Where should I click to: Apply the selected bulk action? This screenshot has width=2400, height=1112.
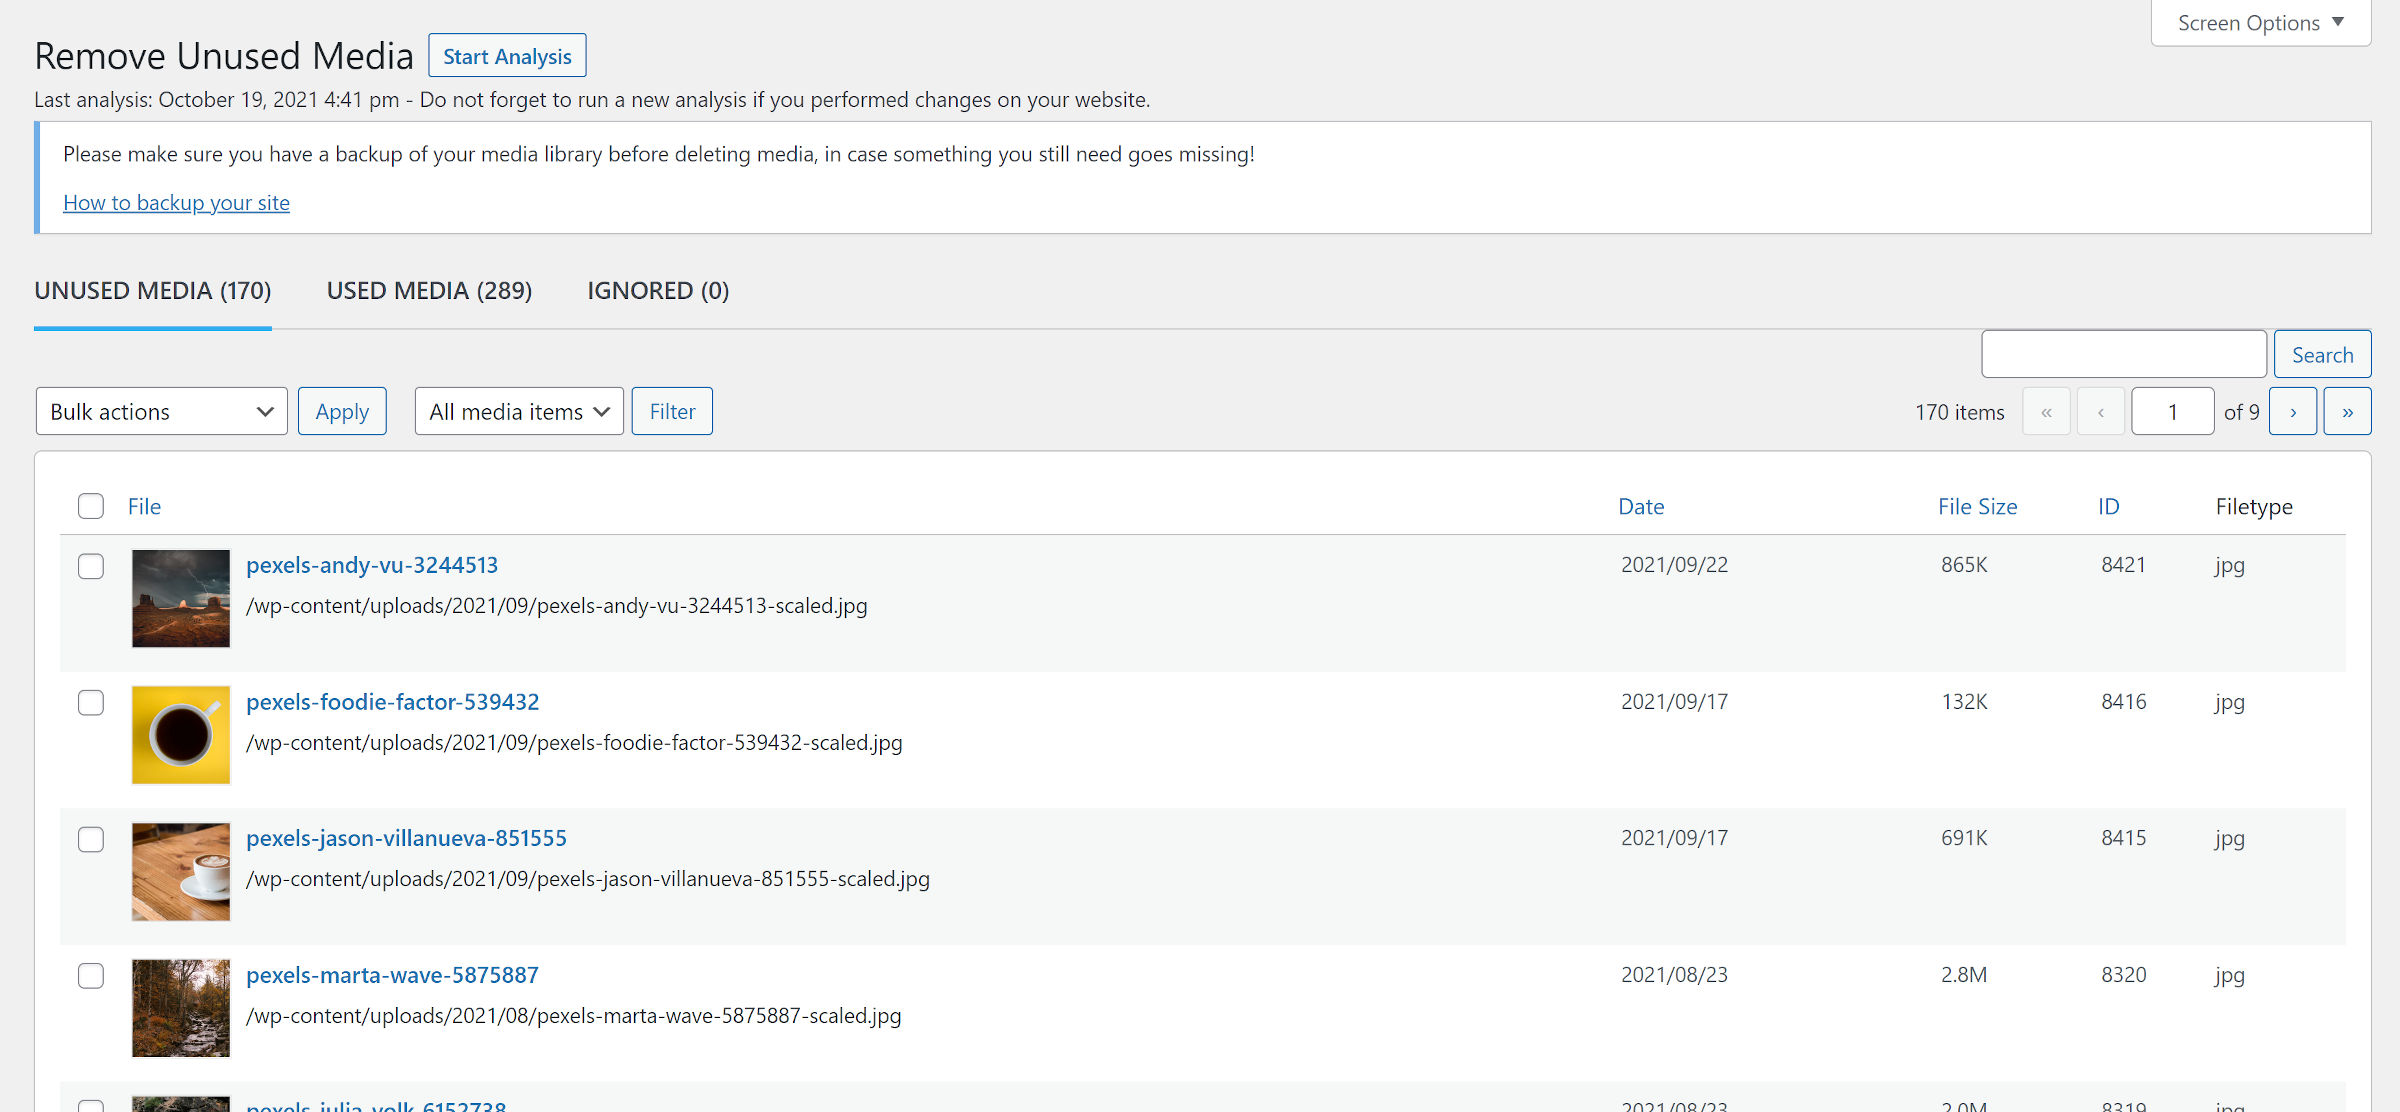[x=342, y=411]
